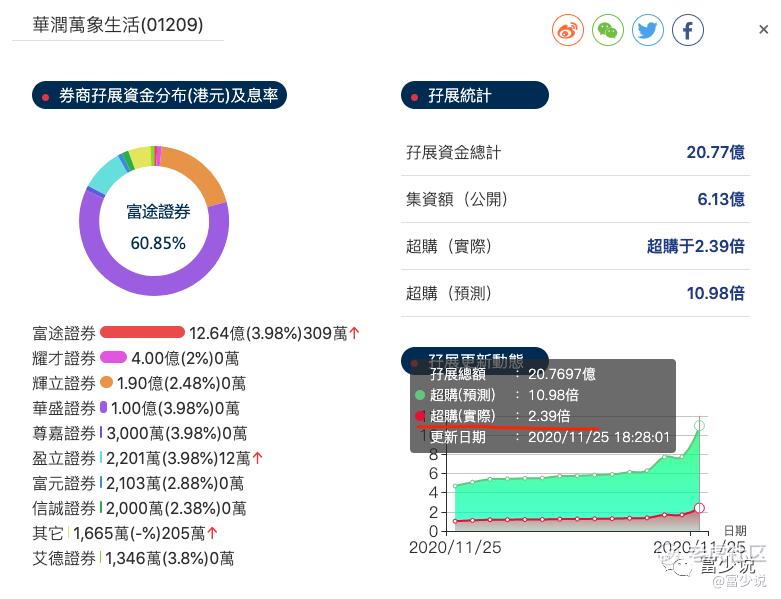Click the value 4.00億(2%)0萬

(185, 358)
